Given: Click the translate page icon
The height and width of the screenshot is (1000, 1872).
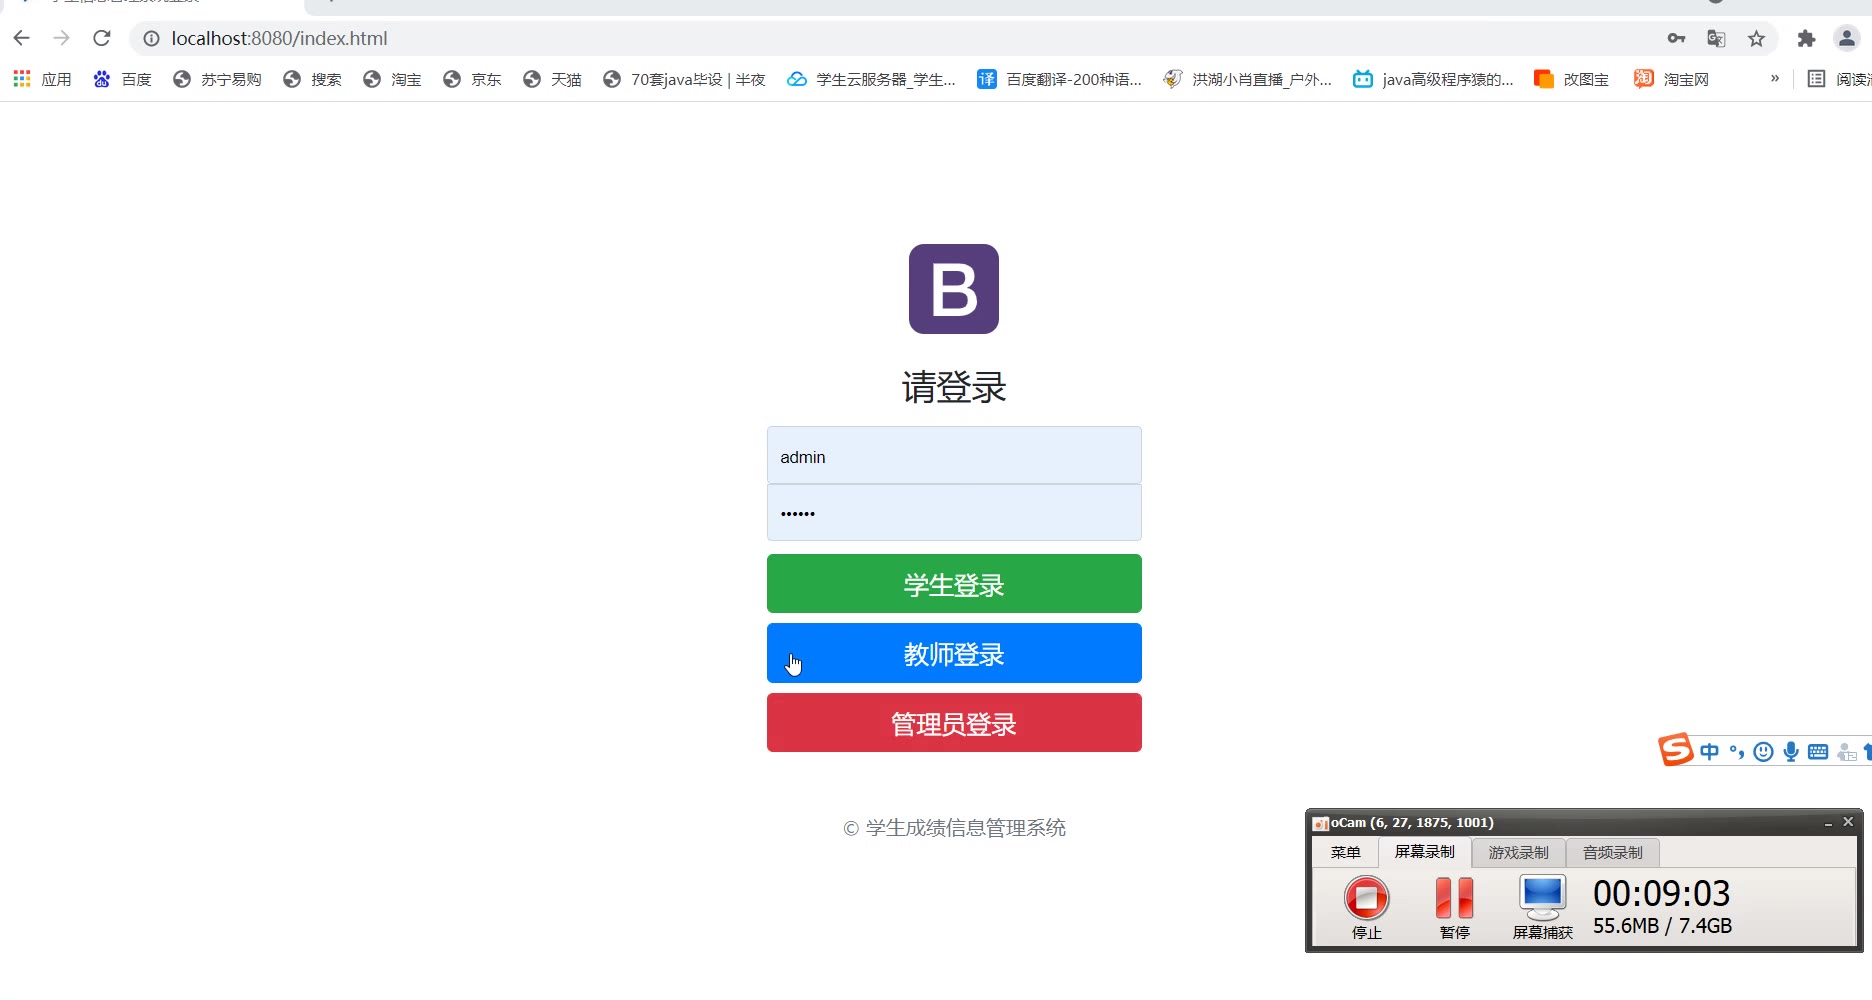Looking at the screenshot, I should click(x=1716, y=38).
